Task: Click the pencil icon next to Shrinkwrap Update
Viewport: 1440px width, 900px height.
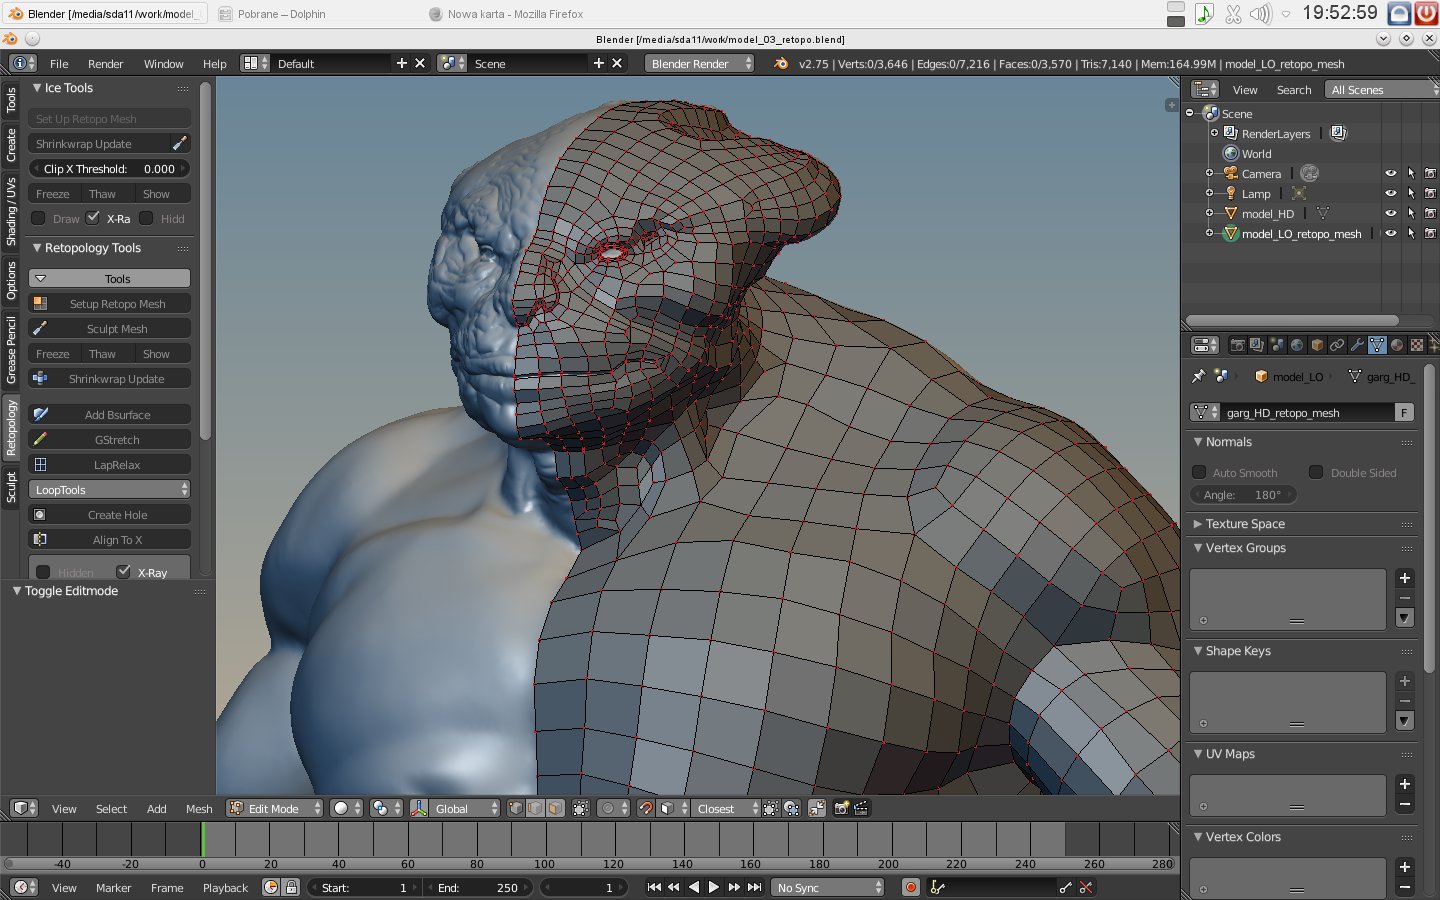Action: [x=180, y=143]
